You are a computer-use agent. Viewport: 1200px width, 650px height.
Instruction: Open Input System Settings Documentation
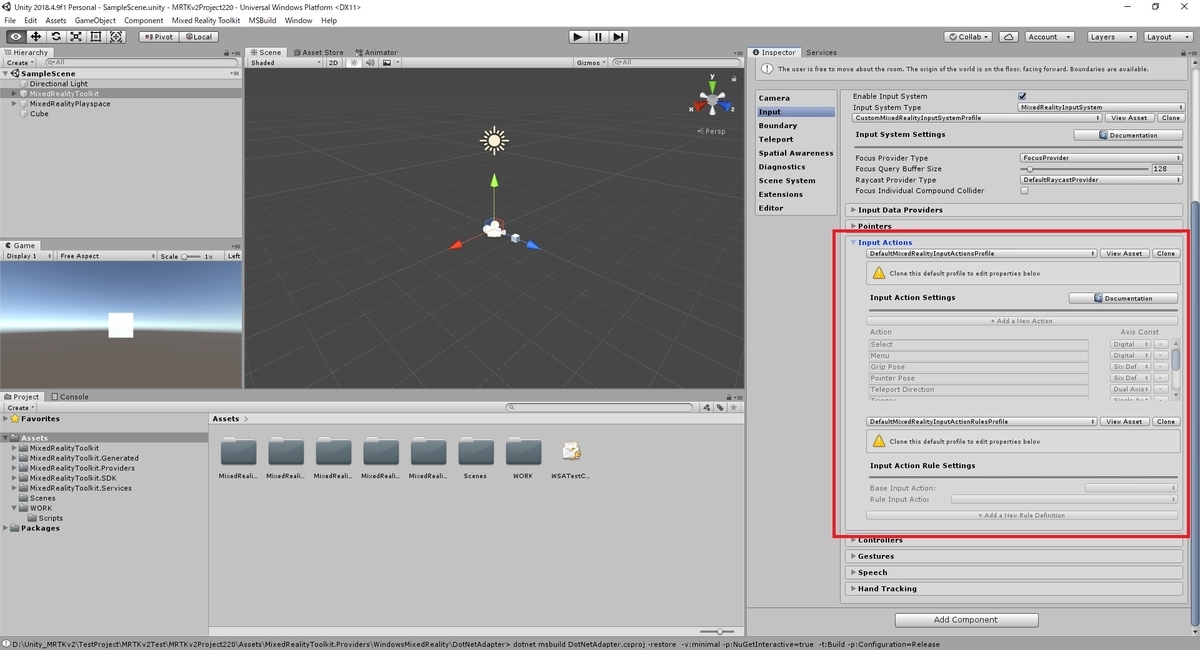click(x=1128, y=134)
